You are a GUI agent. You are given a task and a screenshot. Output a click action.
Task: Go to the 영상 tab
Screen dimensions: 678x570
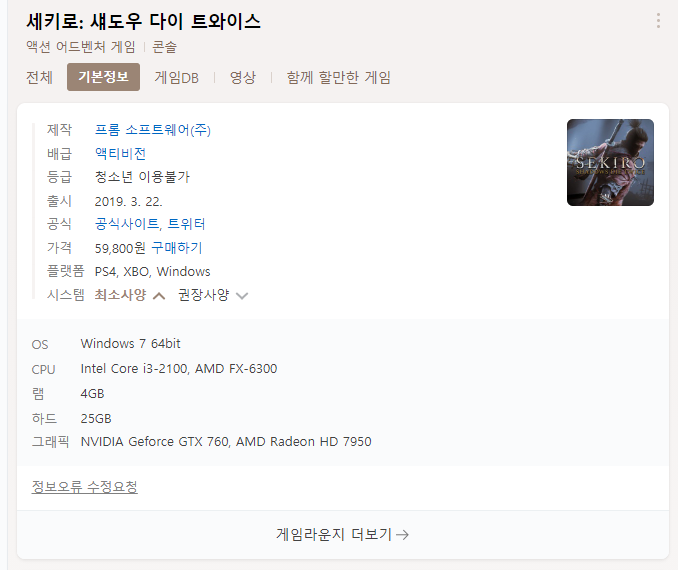[243, 77]
